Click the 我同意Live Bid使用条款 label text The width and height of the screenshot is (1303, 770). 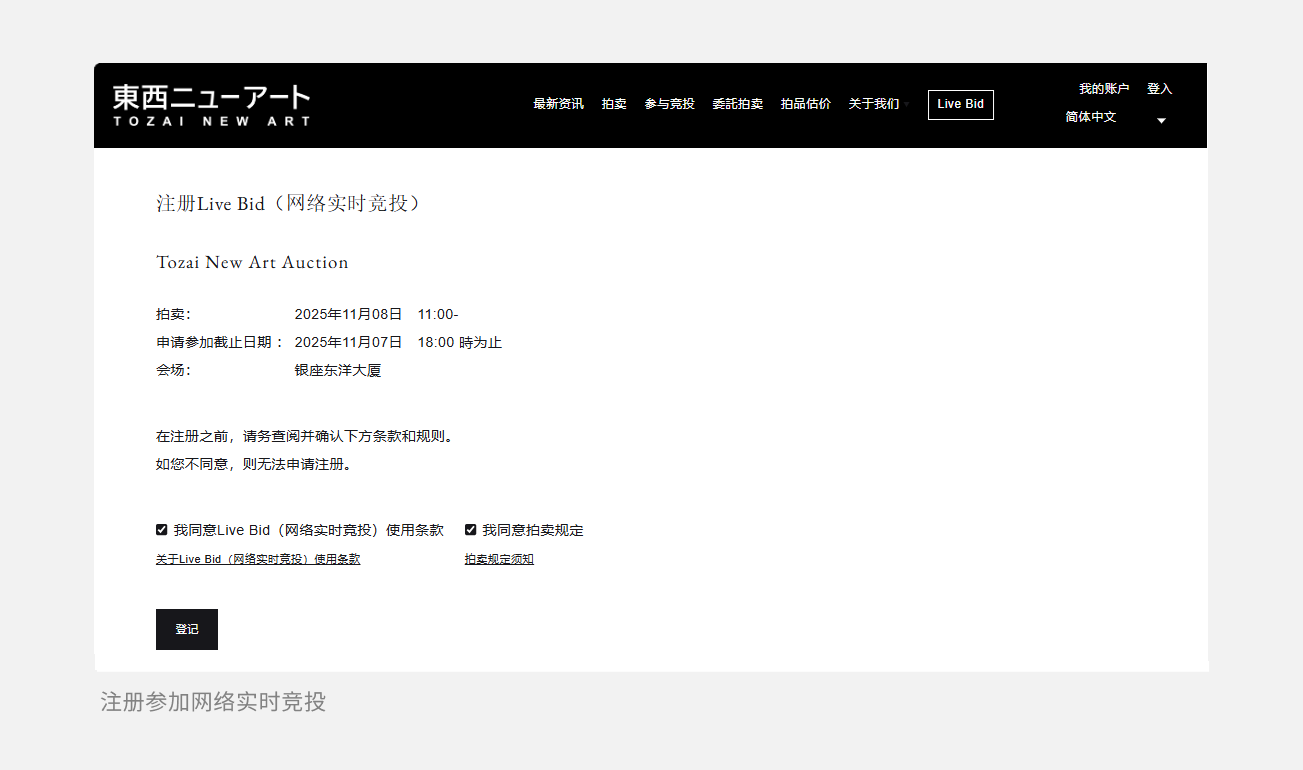(308, 530)
